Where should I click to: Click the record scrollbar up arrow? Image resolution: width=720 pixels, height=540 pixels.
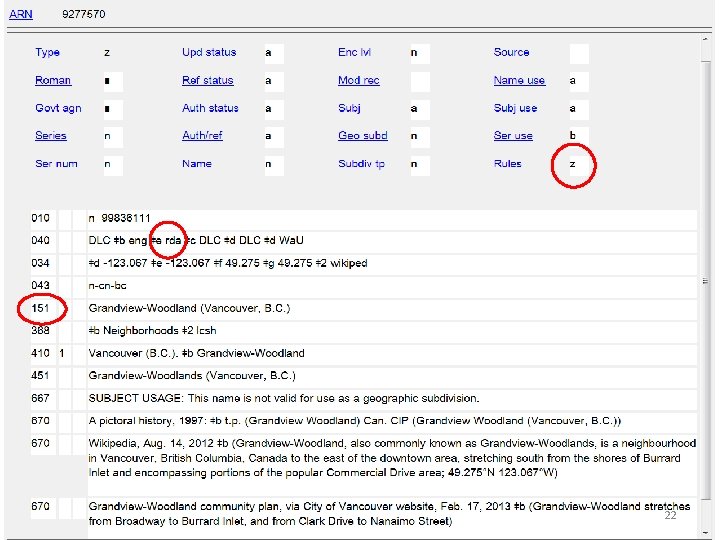pyautogui.click(x=706, y=40)
